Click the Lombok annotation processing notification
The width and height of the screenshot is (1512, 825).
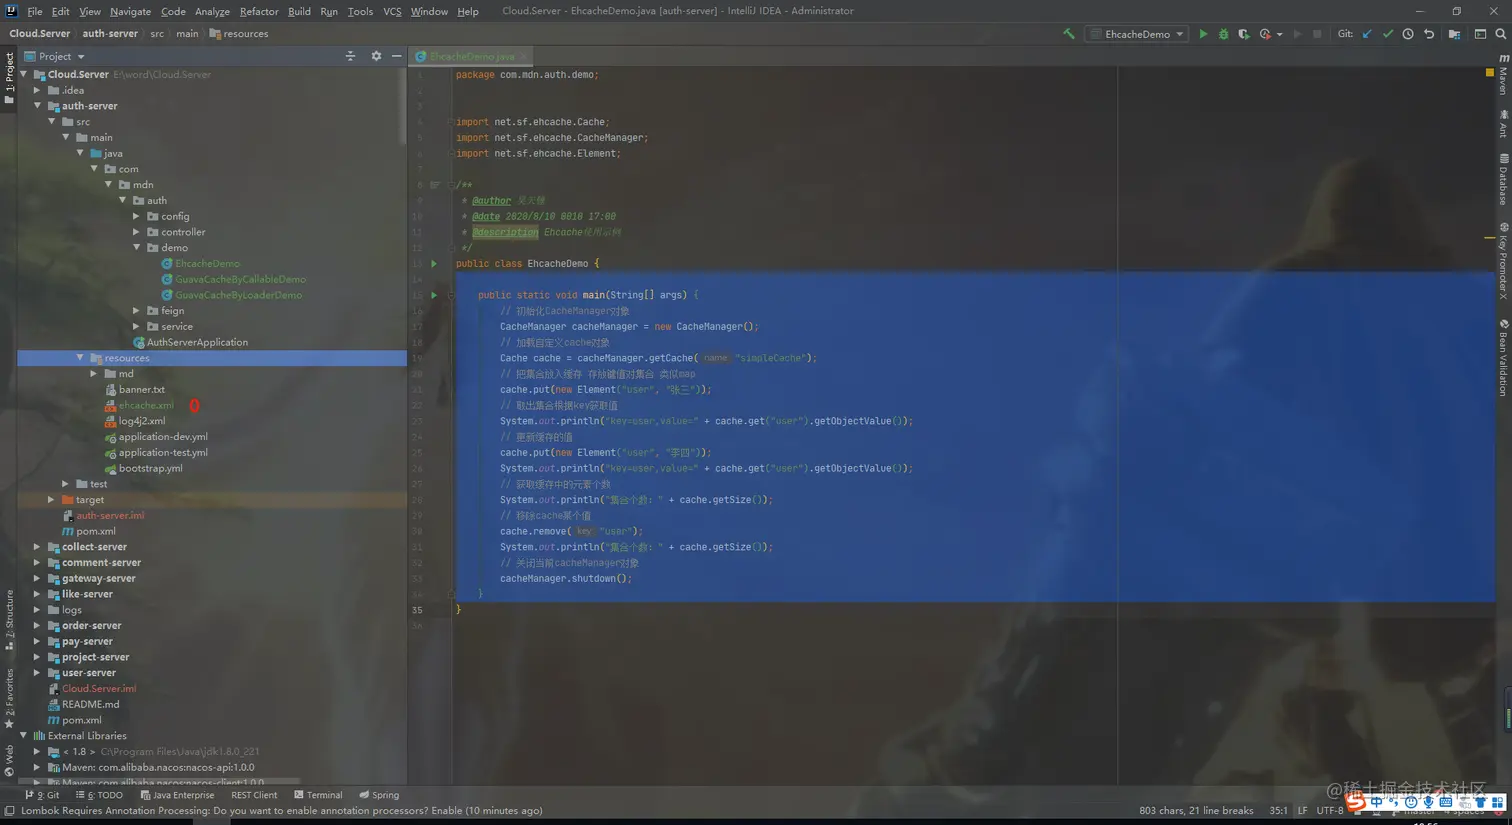coord(282,811)
